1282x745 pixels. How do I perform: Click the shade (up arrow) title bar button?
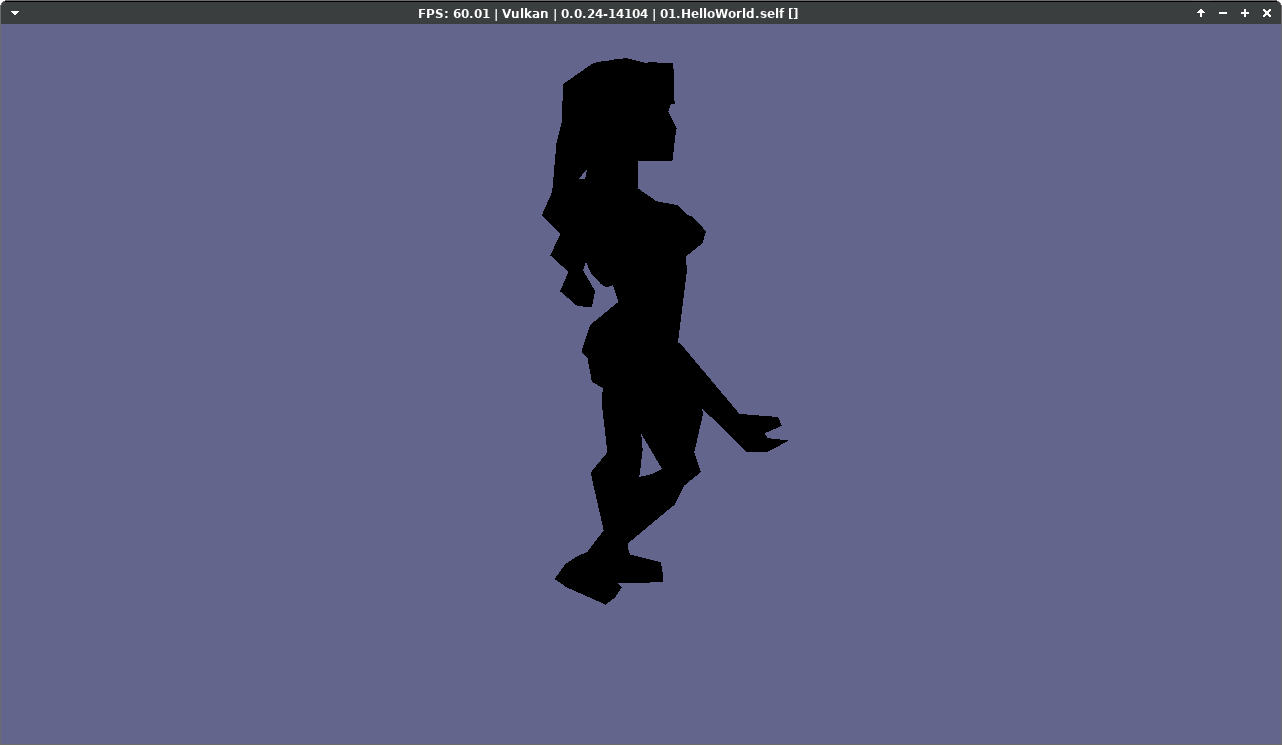coord(1201,13)
